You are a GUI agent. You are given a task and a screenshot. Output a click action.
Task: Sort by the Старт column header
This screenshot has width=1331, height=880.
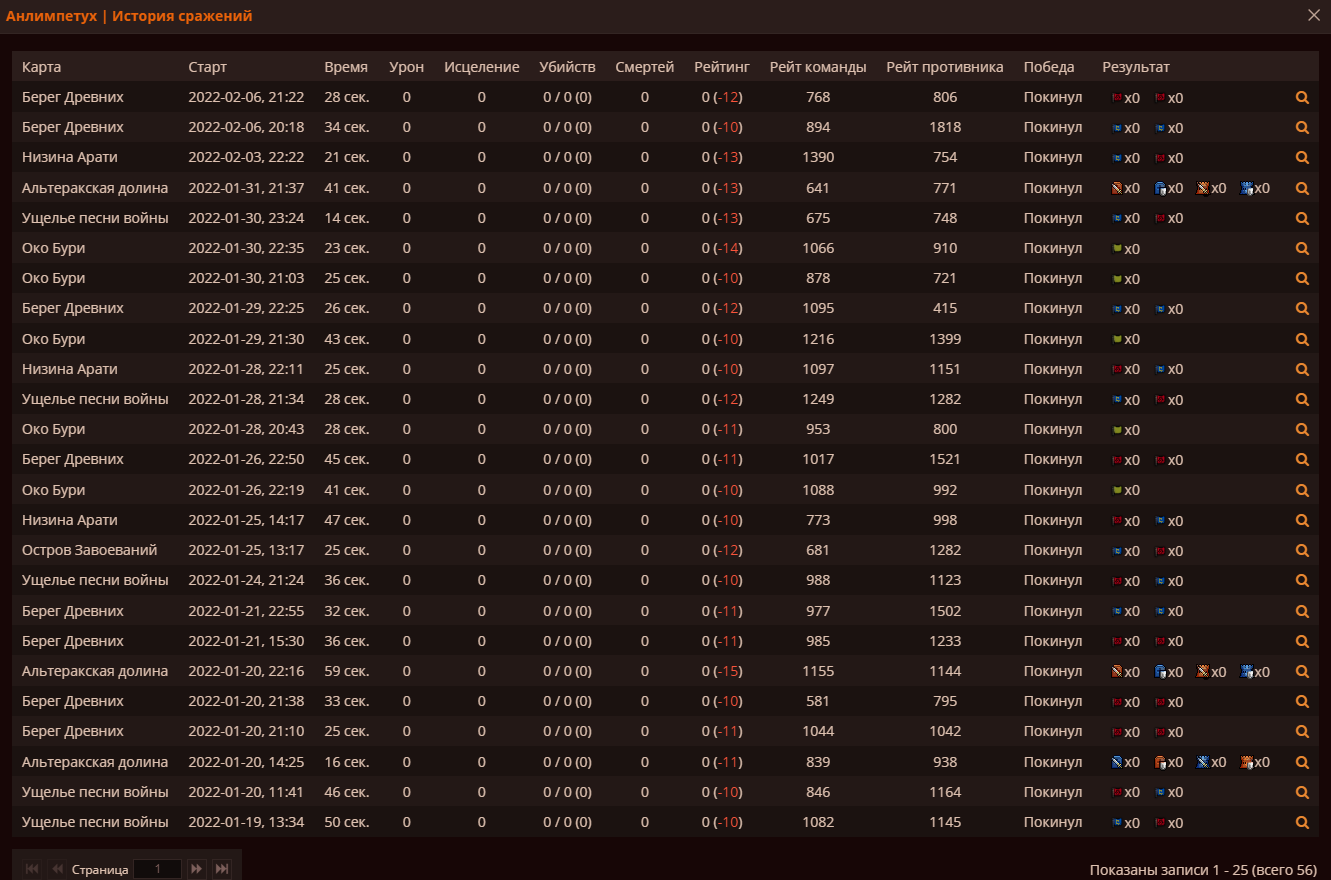(x=207, y=67)
